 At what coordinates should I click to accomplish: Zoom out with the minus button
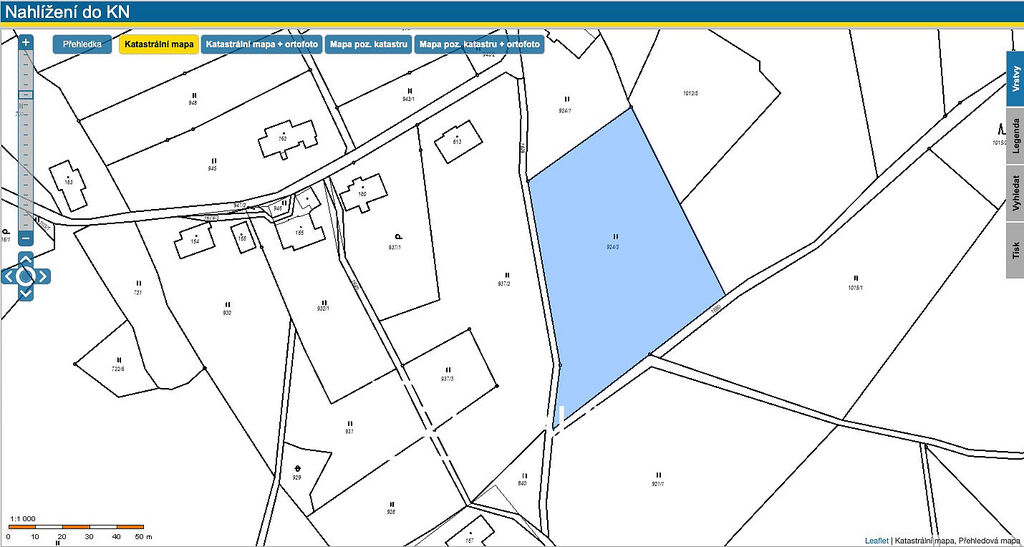pos(26,239)
